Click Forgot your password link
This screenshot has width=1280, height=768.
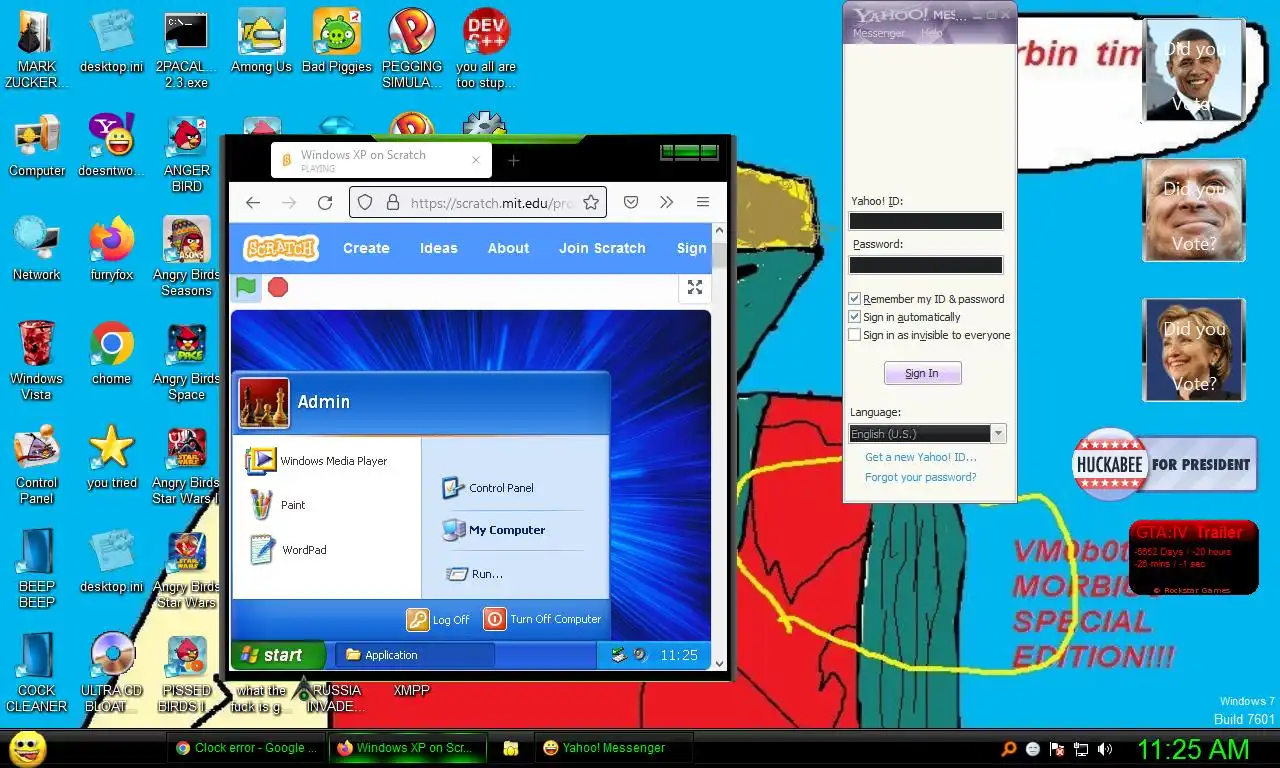(920, 477)
